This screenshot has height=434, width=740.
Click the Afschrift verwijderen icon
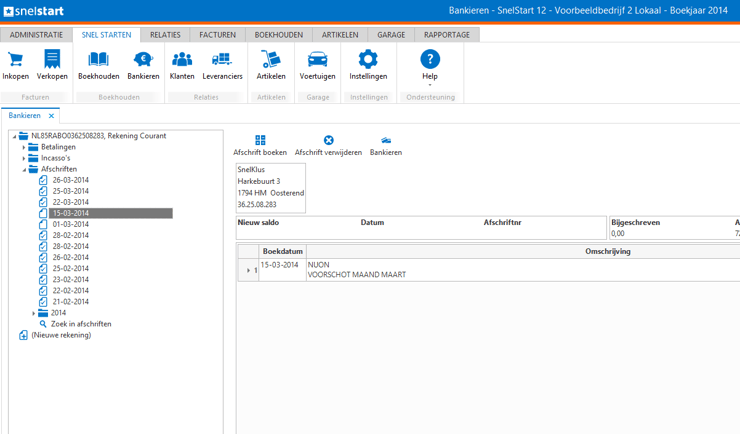pyautogui.click(x=328, y=140)
